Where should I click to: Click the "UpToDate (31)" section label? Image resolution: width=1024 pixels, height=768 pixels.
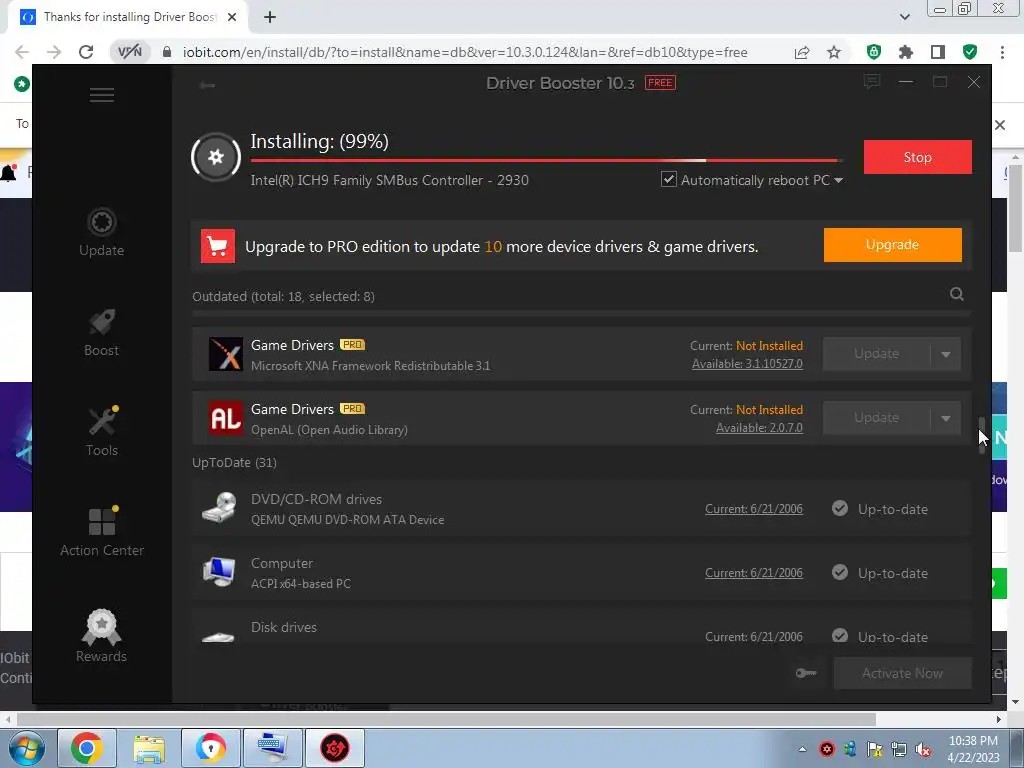tap(234, 462)
